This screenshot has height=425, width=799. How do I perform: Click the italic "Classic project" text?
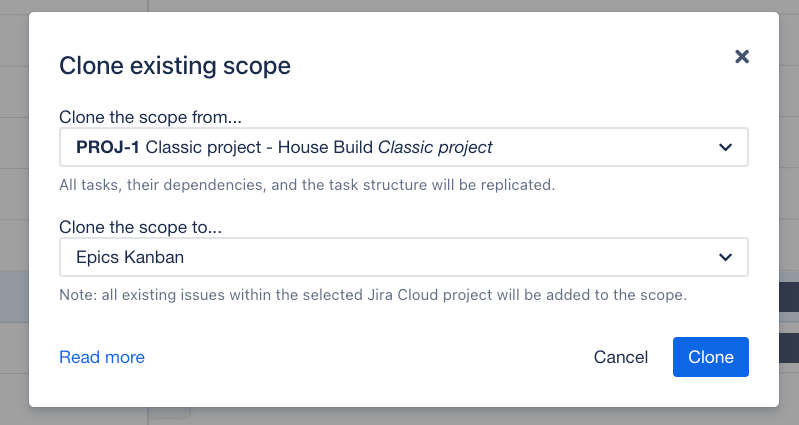point(435,147)
